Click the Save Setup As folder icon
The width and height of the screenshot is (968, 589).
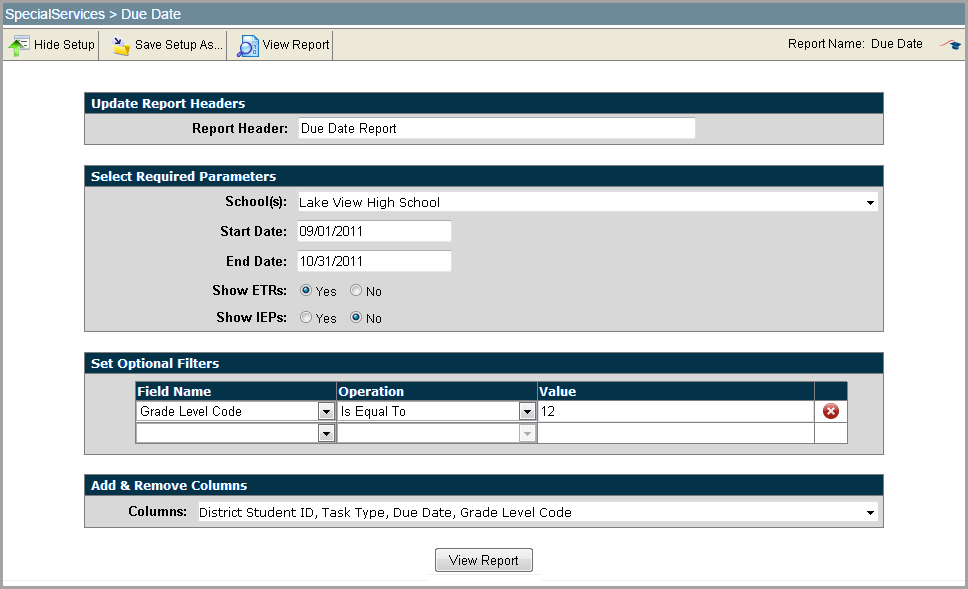(x=122, y=46)
